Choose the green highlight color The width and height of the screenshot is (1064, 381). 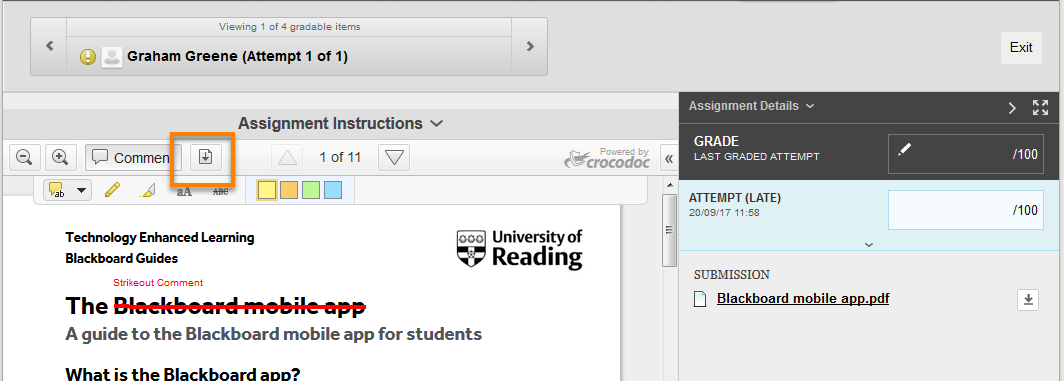point(311,191)
